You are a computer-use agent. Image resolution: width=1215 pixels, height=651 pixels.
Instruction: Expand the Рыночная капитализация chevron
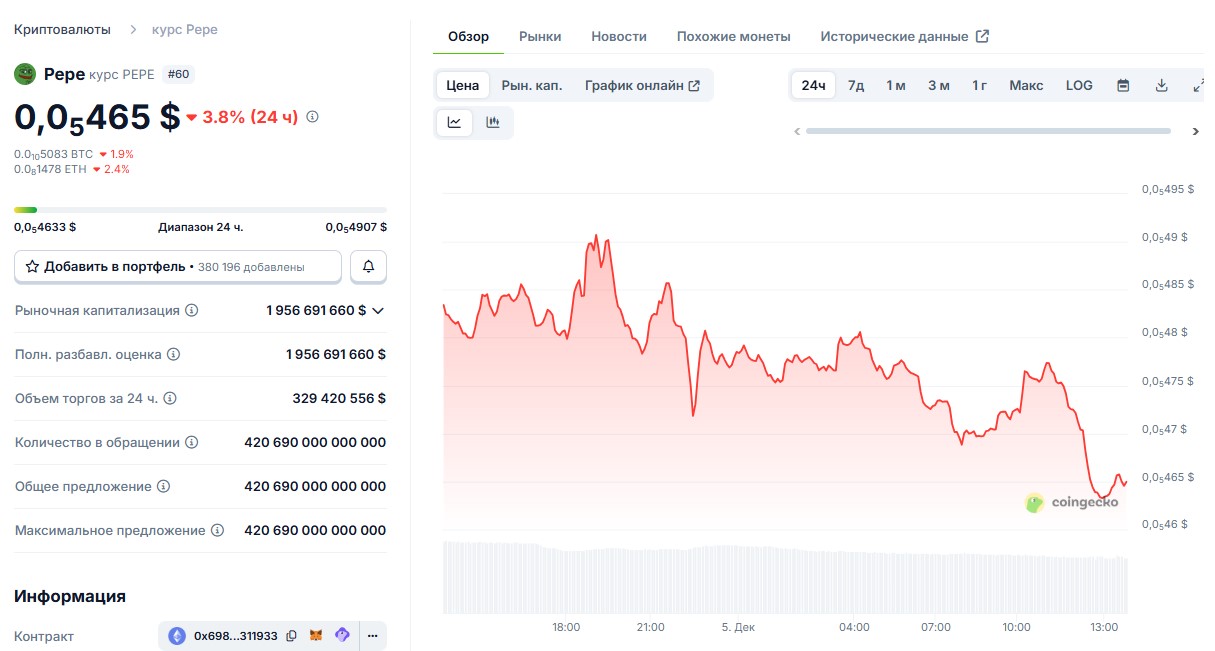378,311
